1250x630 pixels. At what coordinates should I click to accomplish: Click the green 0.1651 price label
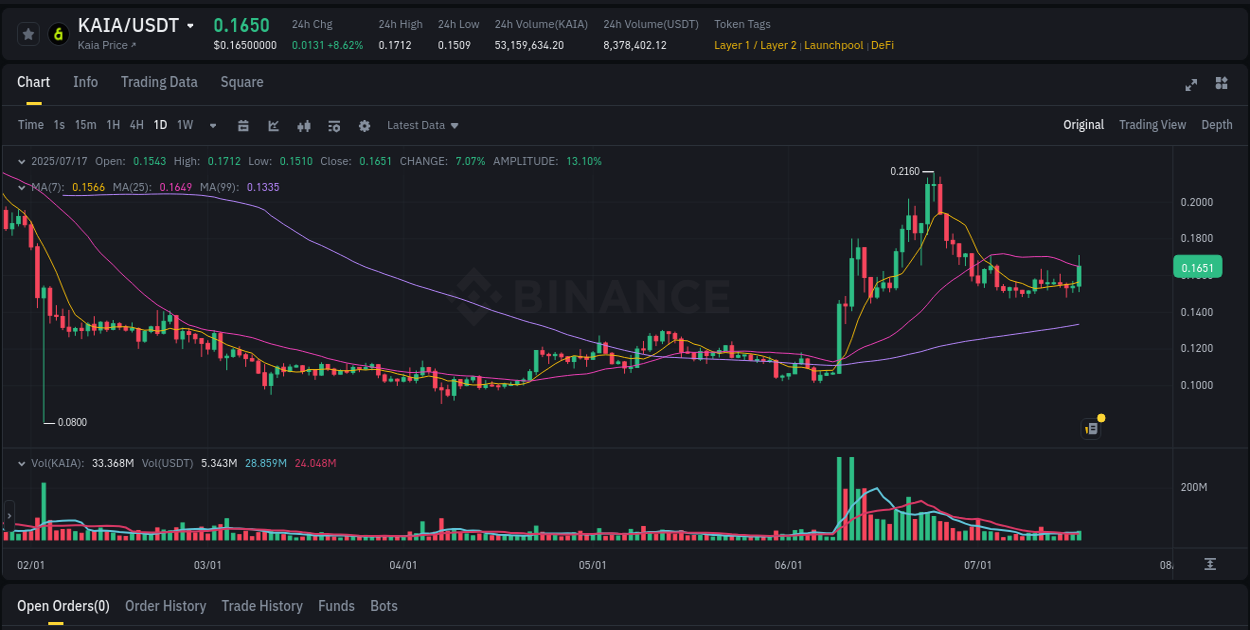click(1197, 266)
